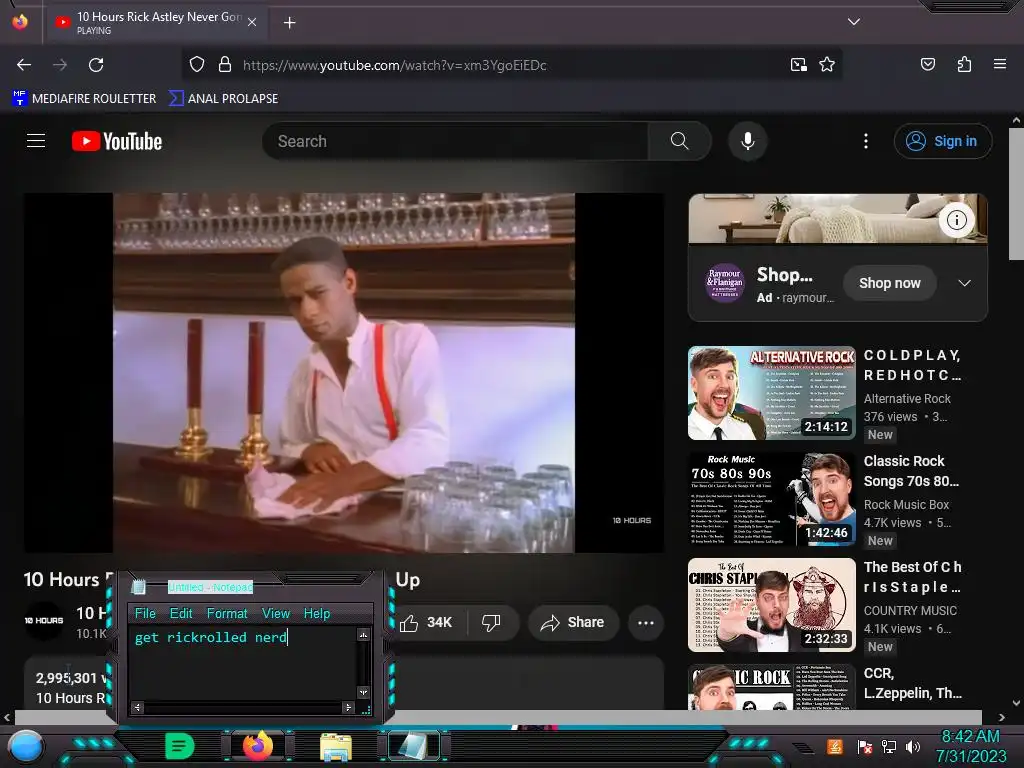This screenshot has width=1024, height=768.
Task: Click the ad info icon
Action: click(x=957, y=220)
